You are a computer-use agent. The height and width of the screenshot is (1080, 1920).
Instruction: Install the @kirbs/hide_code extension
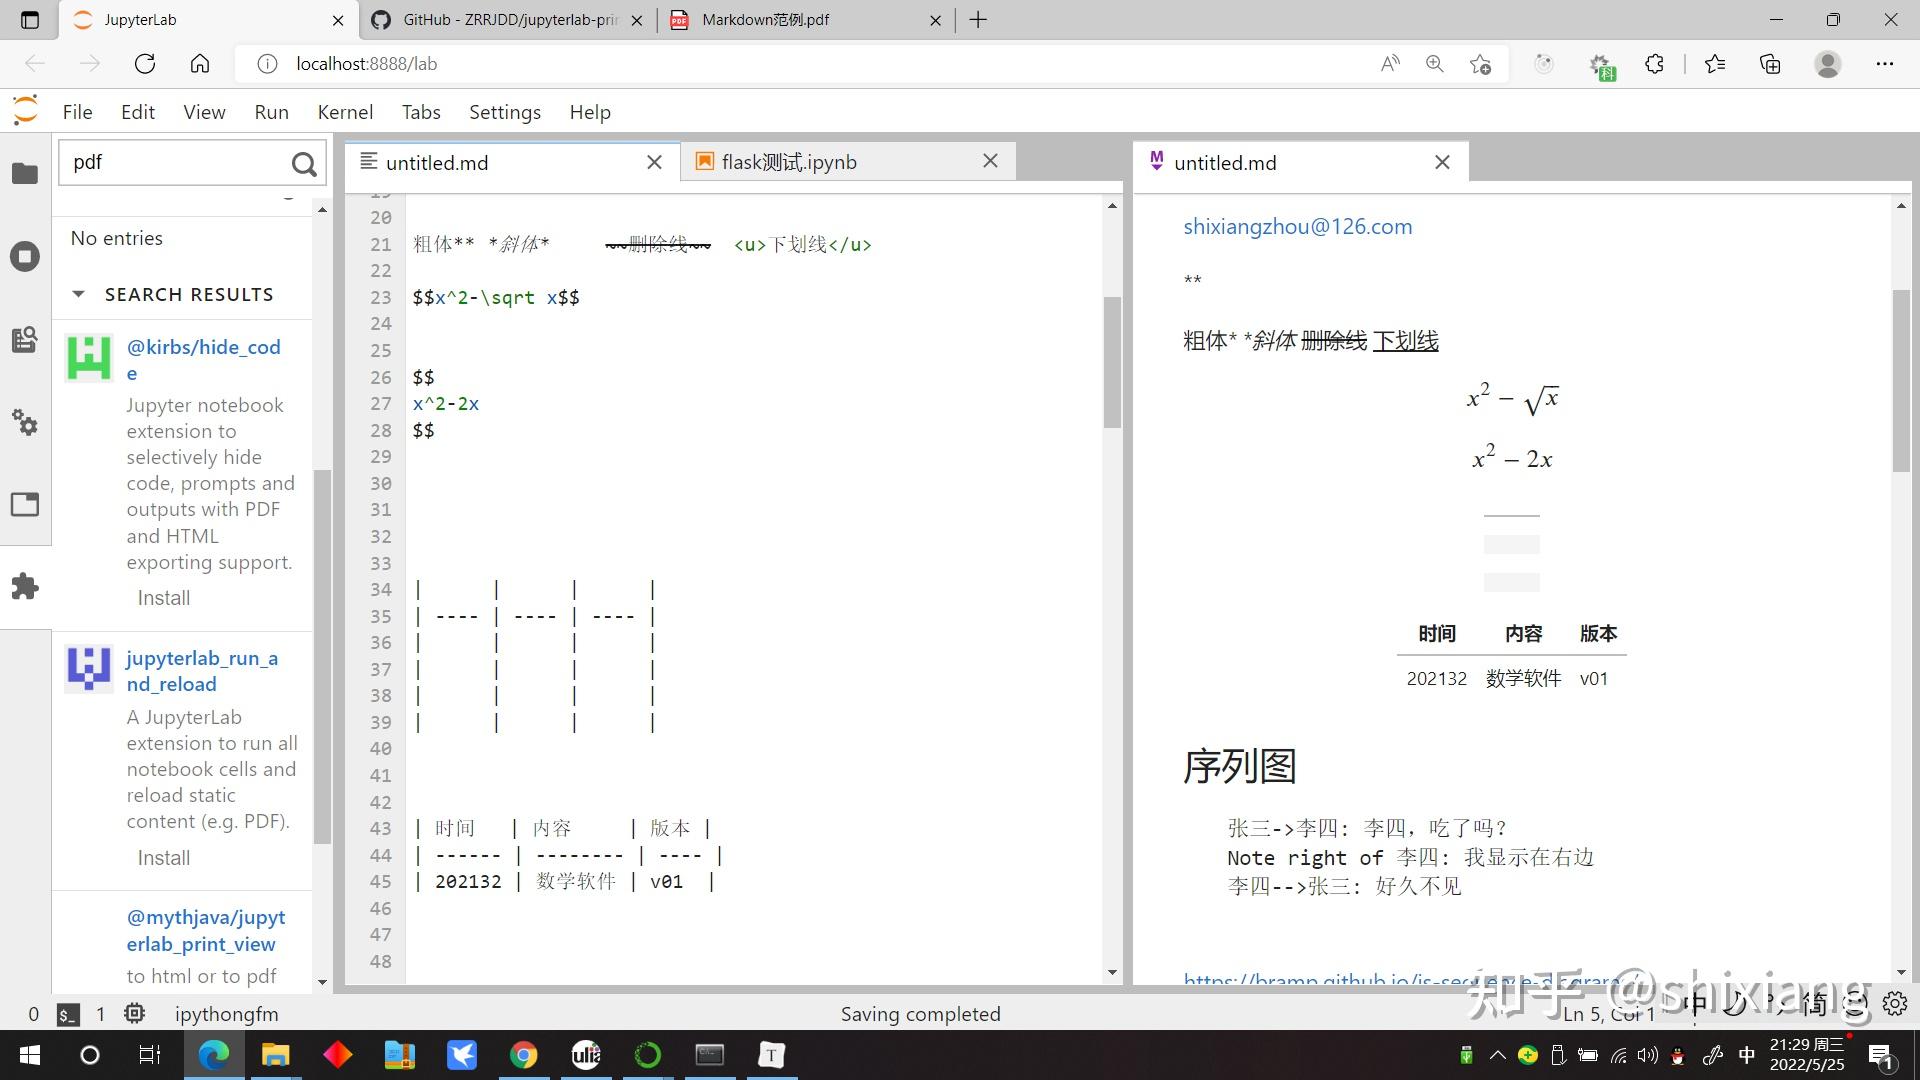tap(164, 598)
